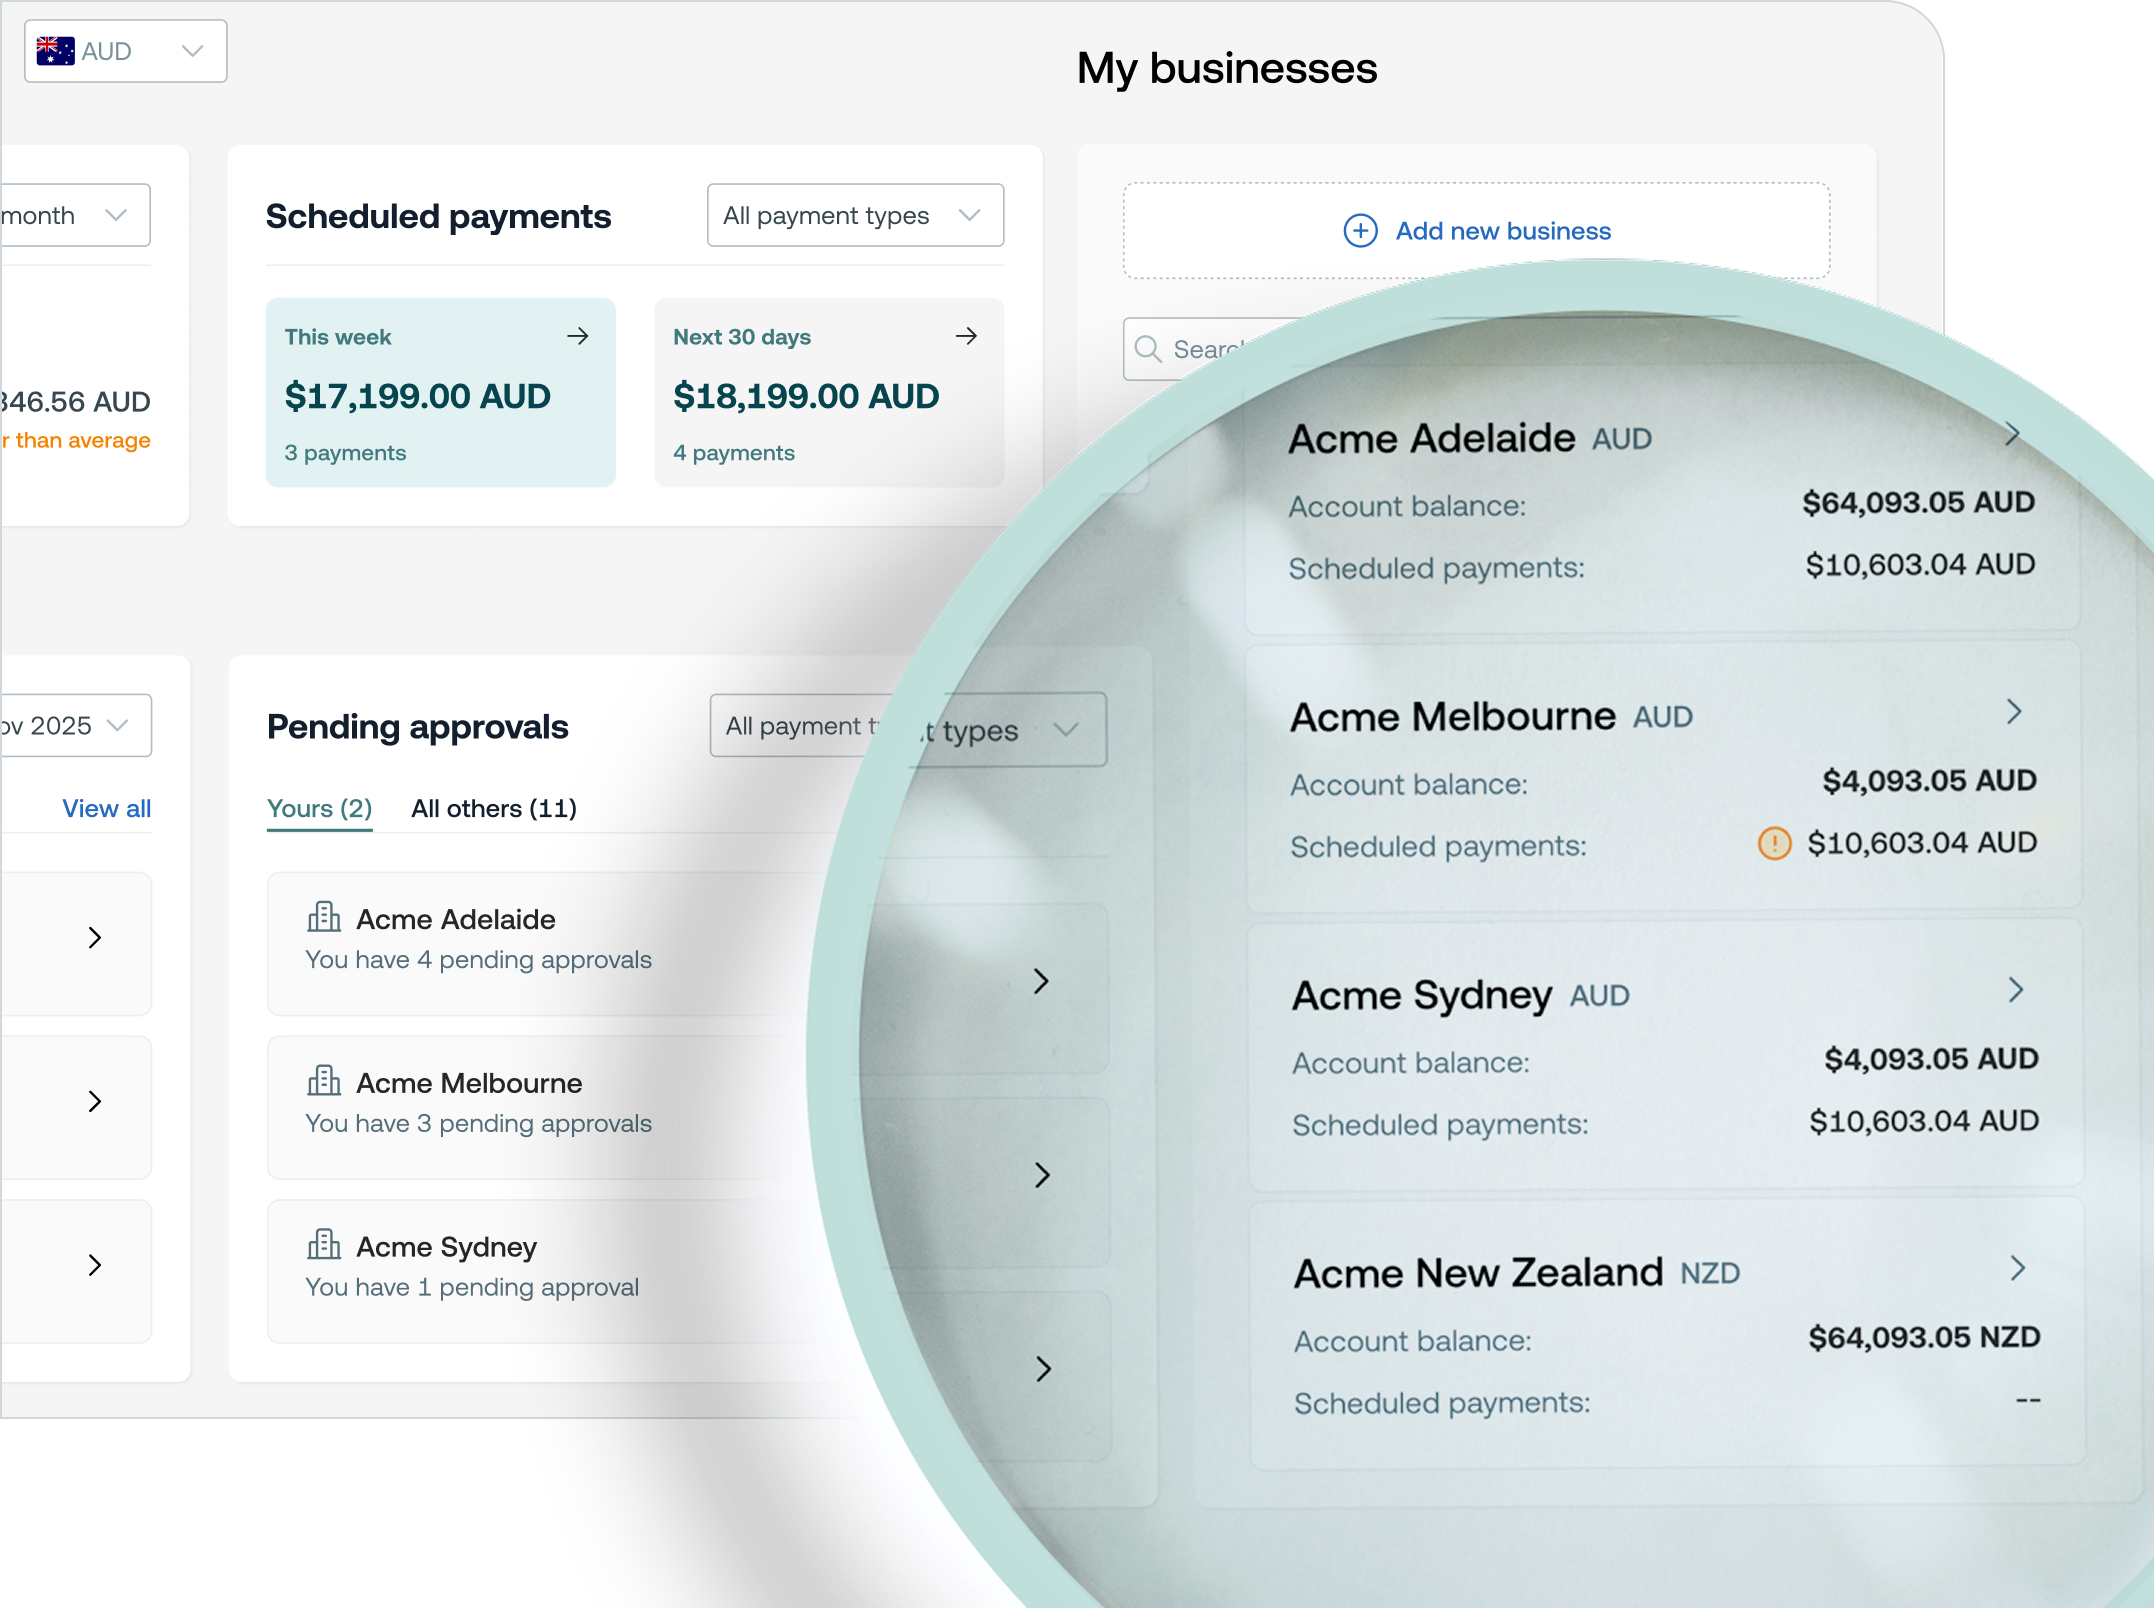Open All payment types in Pending approvals
2154x1608 pixels.
pyautogui.click(x=800, y=726)
